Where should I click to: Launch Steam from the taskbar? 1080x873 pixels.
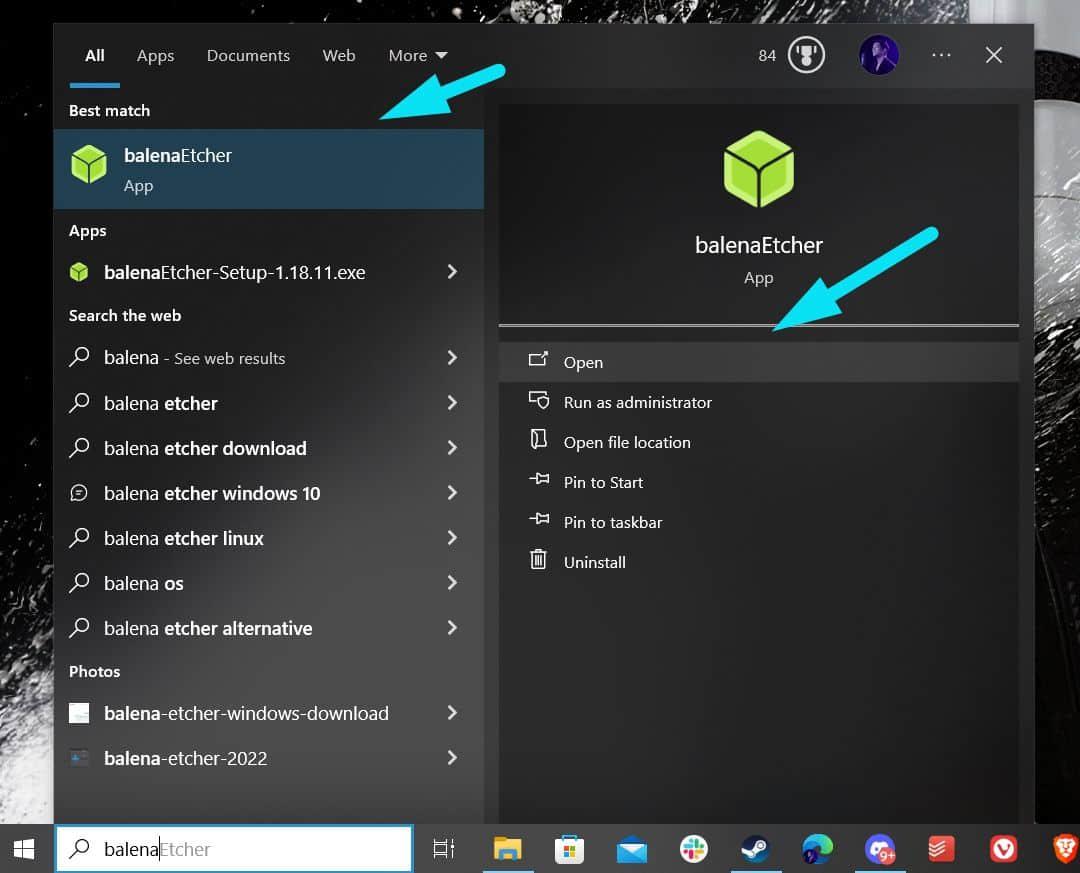click(x=755, y=849)
